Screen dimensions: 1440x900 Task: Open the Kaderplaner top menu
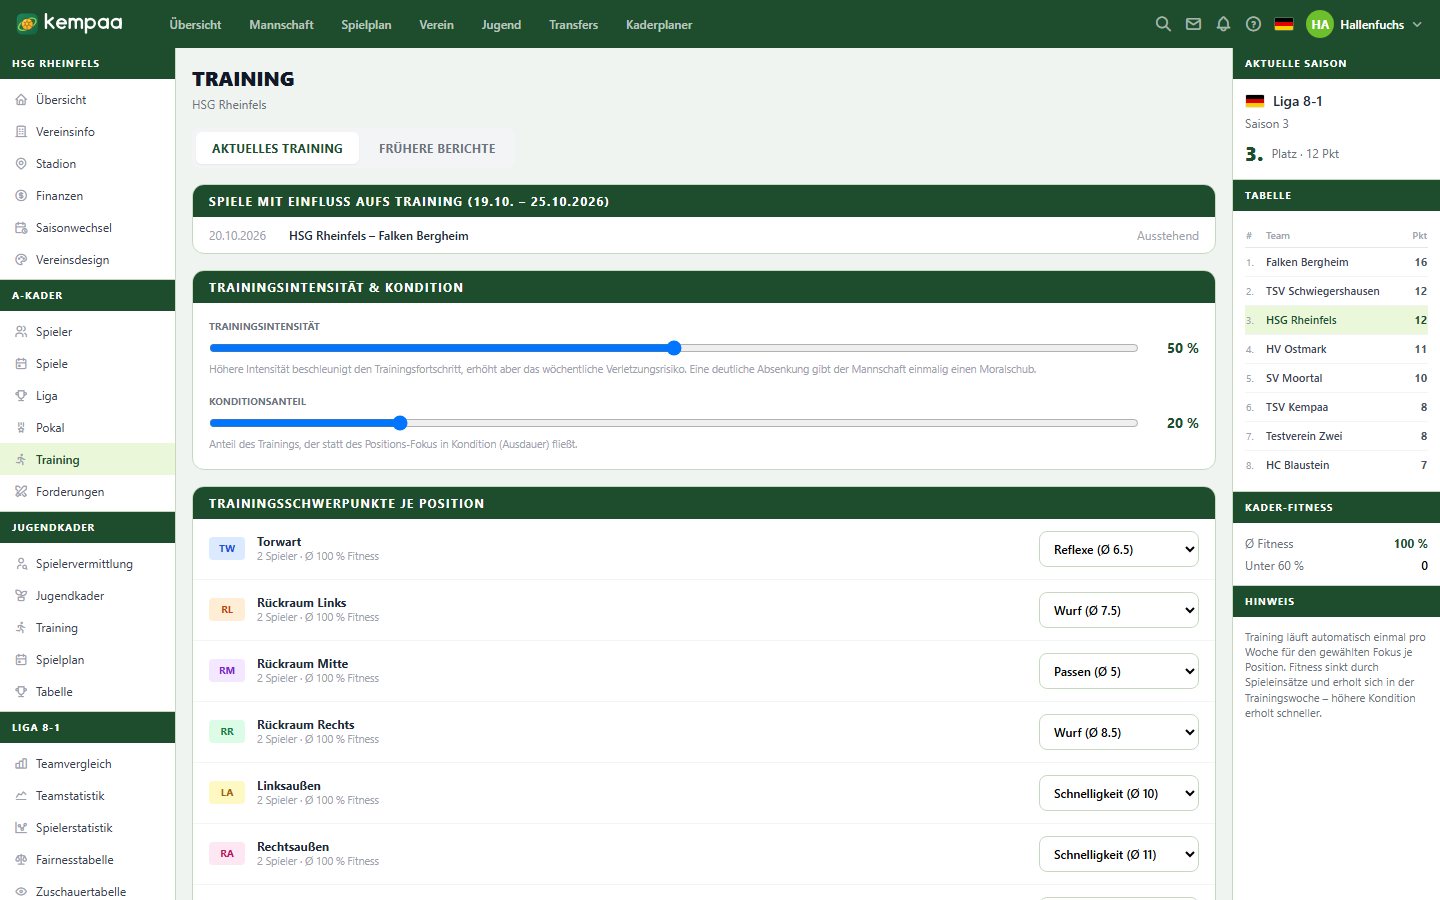tap(659, 24)
